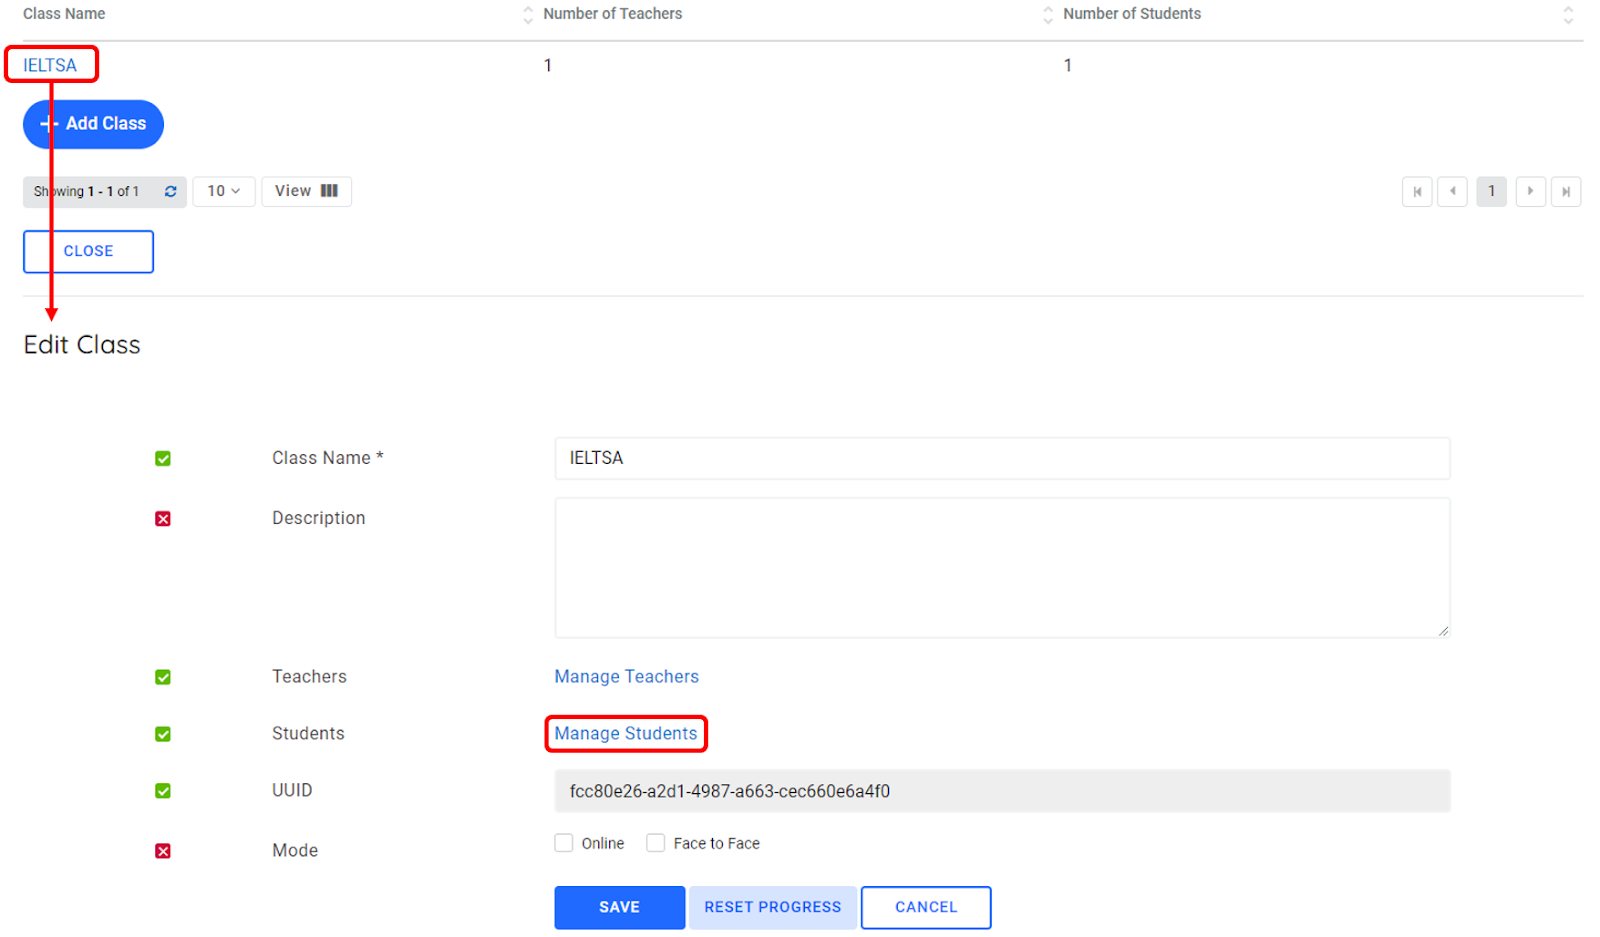1600x937 pixels.
Task: Sort by Number of Students column header
Action: (x=1131, y=14)
